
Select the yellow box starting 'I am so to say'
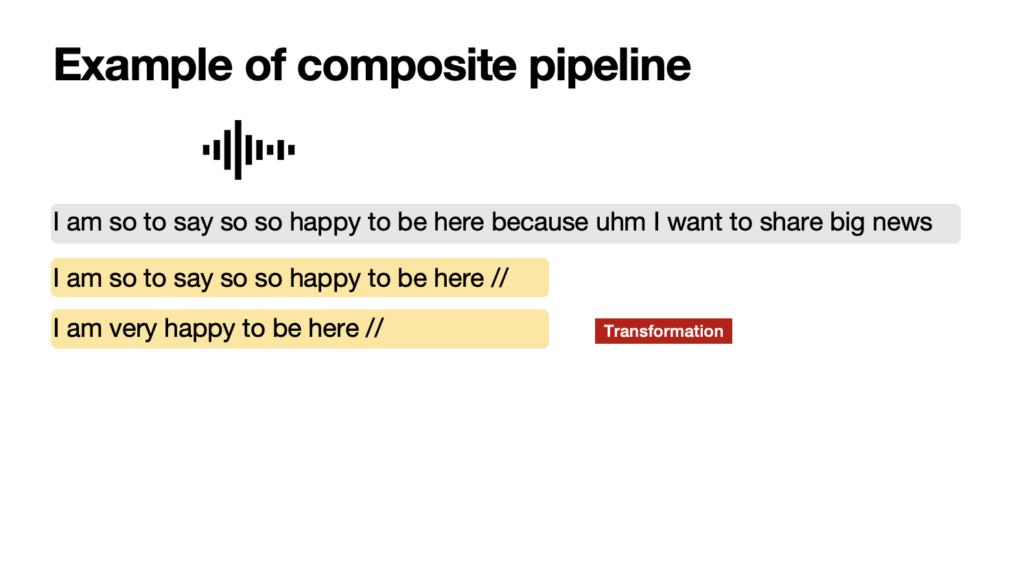click(300, 278)
